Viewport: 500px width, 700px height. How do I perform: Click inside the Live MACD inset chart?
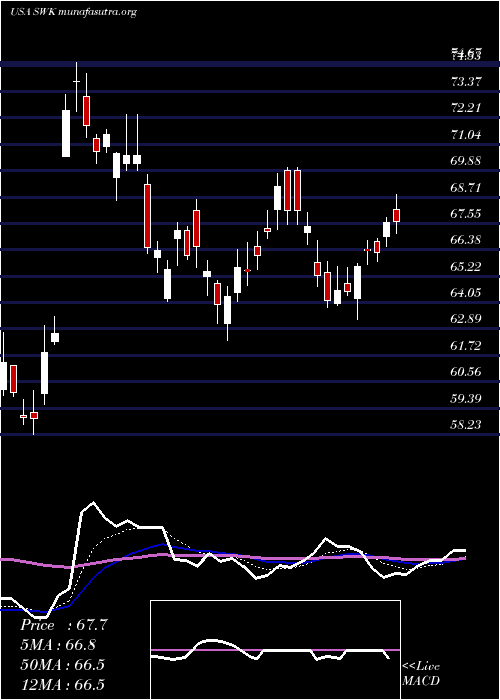[x=275, y=650]
